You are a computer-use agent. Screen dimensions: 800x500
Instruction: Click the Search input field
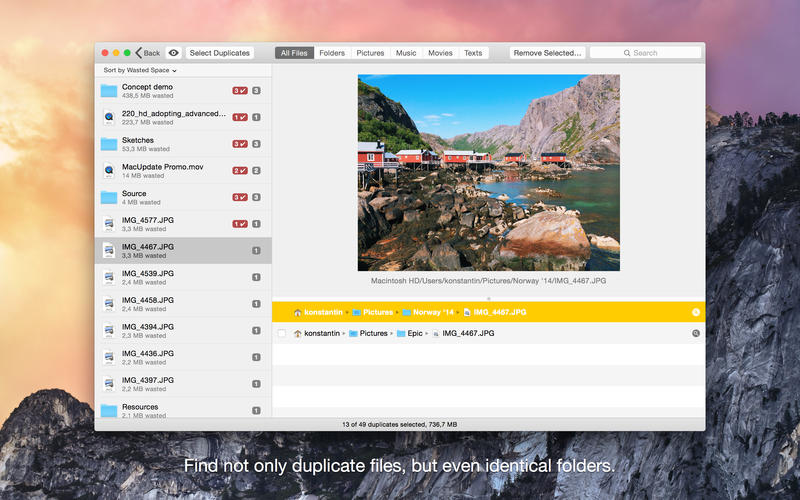point(645,53)
